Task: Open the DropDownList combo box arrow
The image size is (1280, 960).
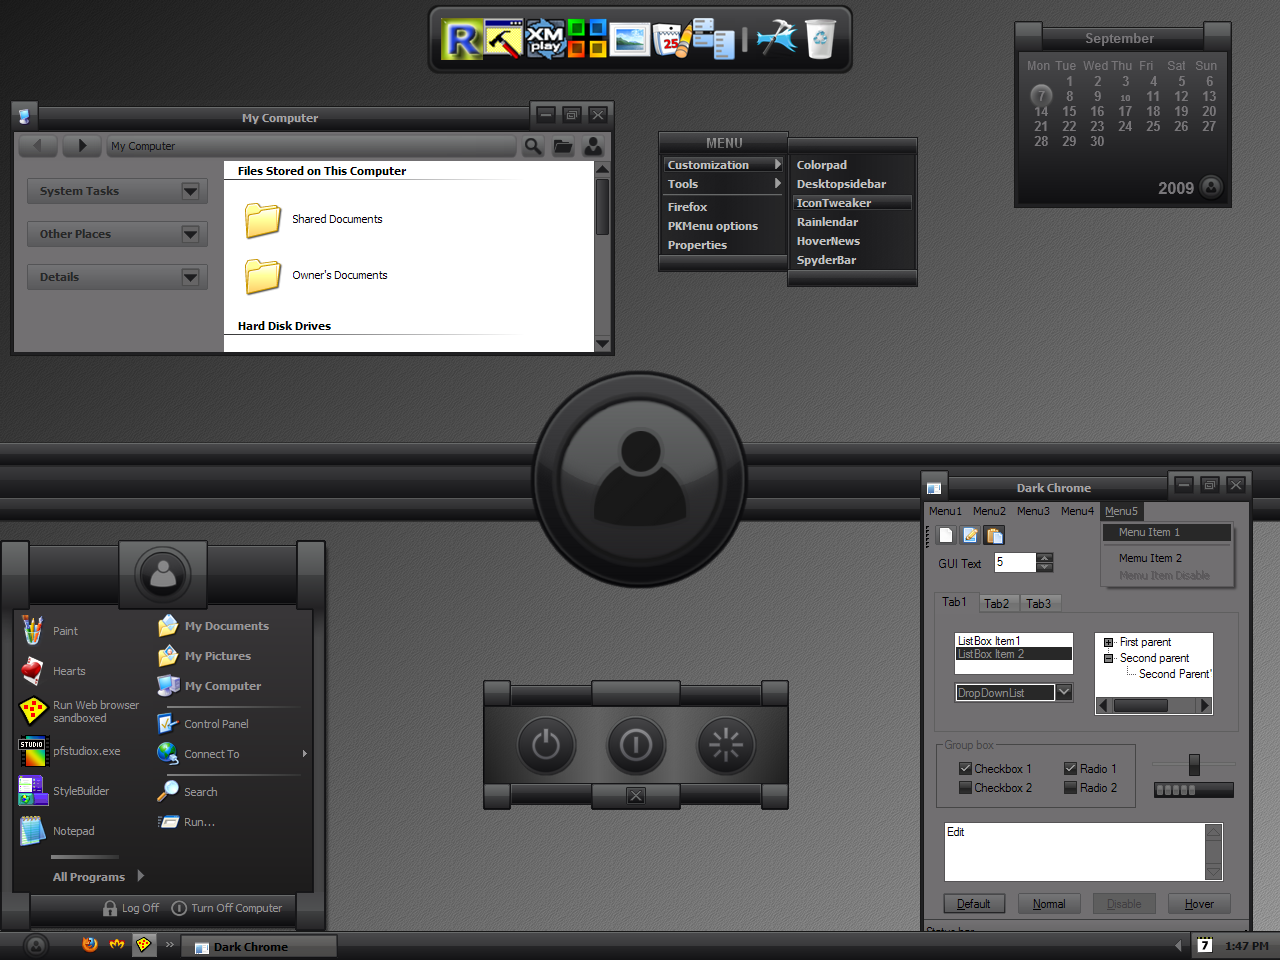Action: [1064, 692]
